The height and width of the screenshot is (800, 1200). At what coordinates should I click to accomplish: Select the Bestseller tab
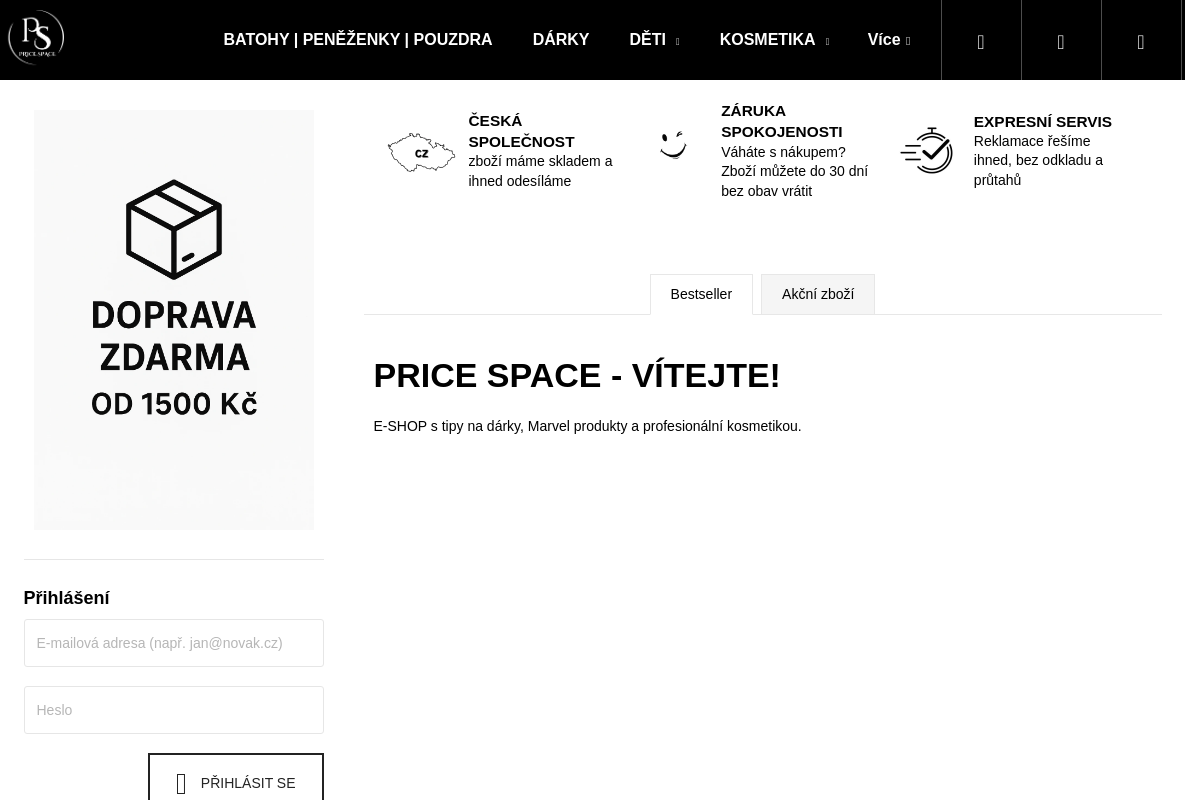click(x=701, y=294)
